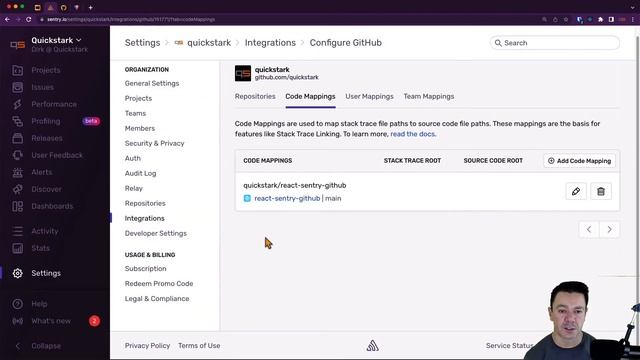Screen dimensions: 640x360
Task: Select Settings gear in sidebar
Action: click(18, 273)
